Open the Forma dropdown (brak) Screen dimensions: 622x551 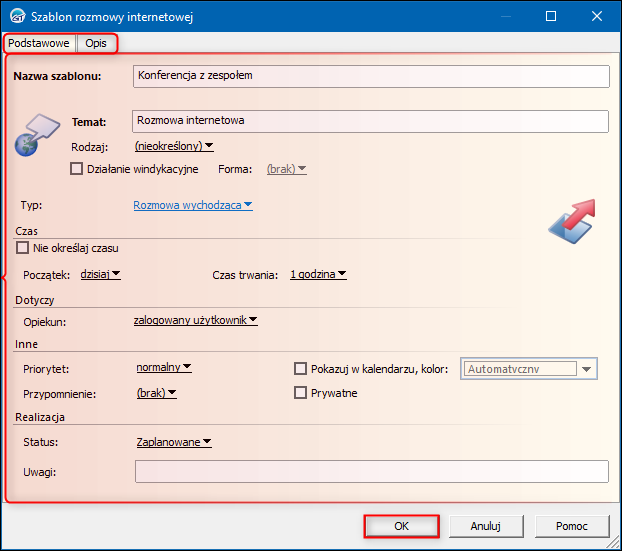[x=286, y=169]
